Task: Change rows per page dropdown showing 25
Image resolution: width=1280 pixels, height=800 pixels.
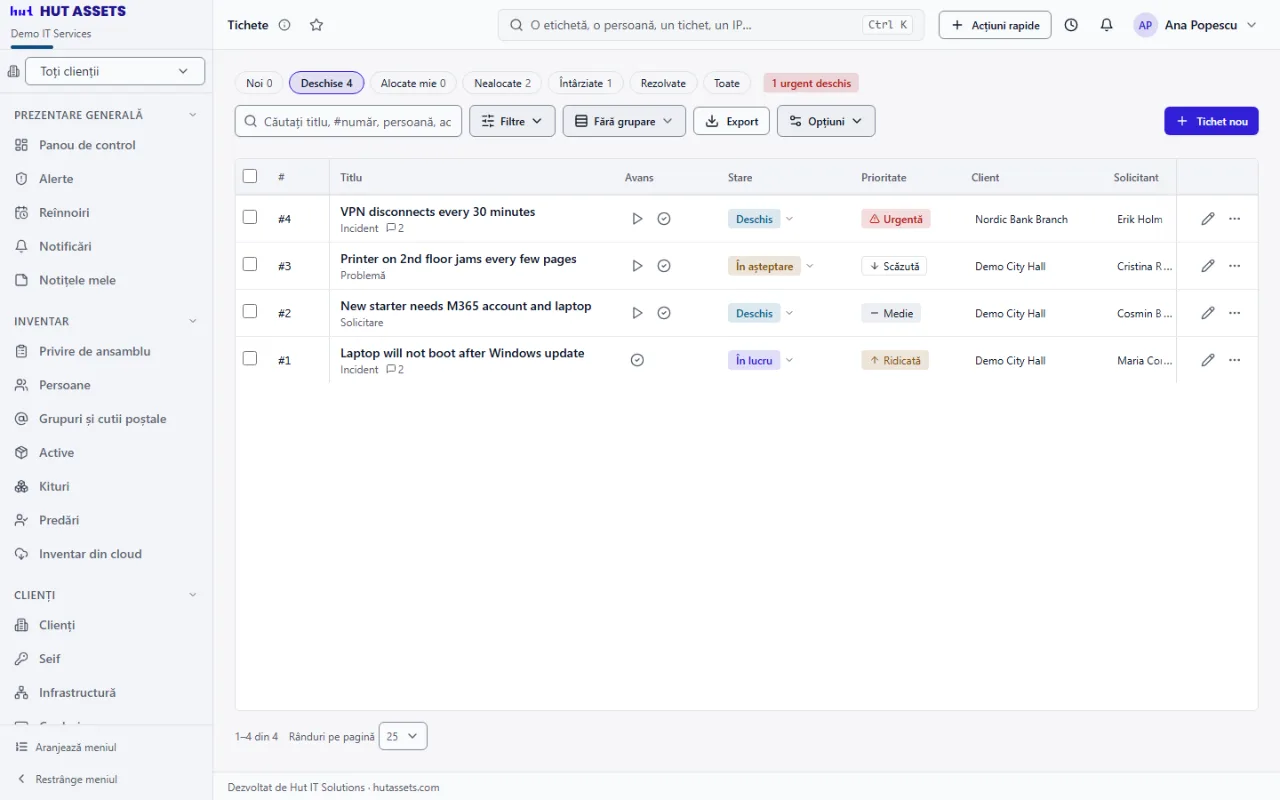Action: pyautogui.click(x=403, y=736)
